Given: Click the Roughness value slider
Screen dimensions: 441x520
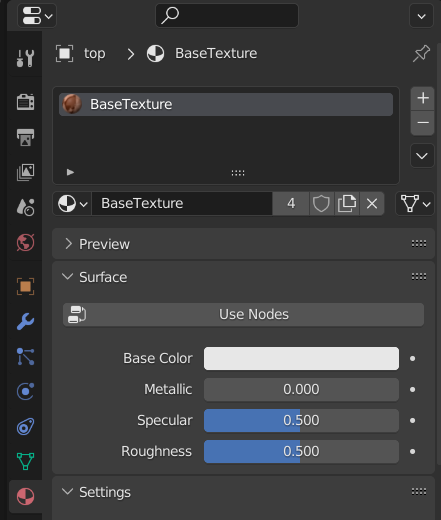Looking at the screenshot, I should pyautogui.click(x=301, y=451).
